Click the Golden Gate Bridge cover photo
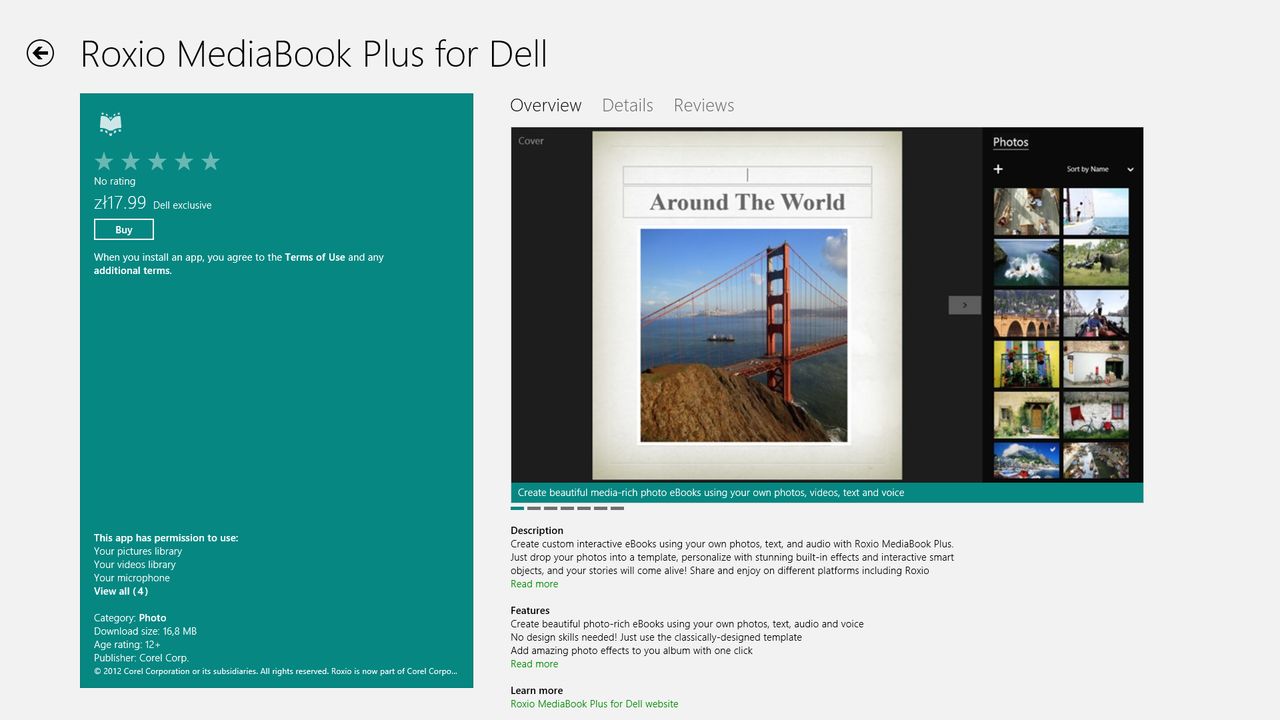Viewport: 1280px width, 720px height. [744, 335]
